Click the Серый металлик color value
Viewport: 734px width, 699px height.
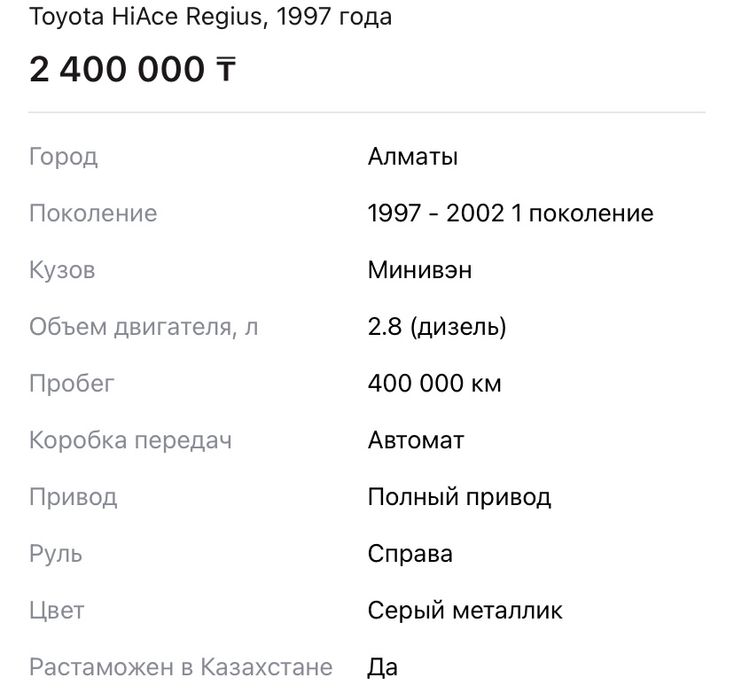465,610
